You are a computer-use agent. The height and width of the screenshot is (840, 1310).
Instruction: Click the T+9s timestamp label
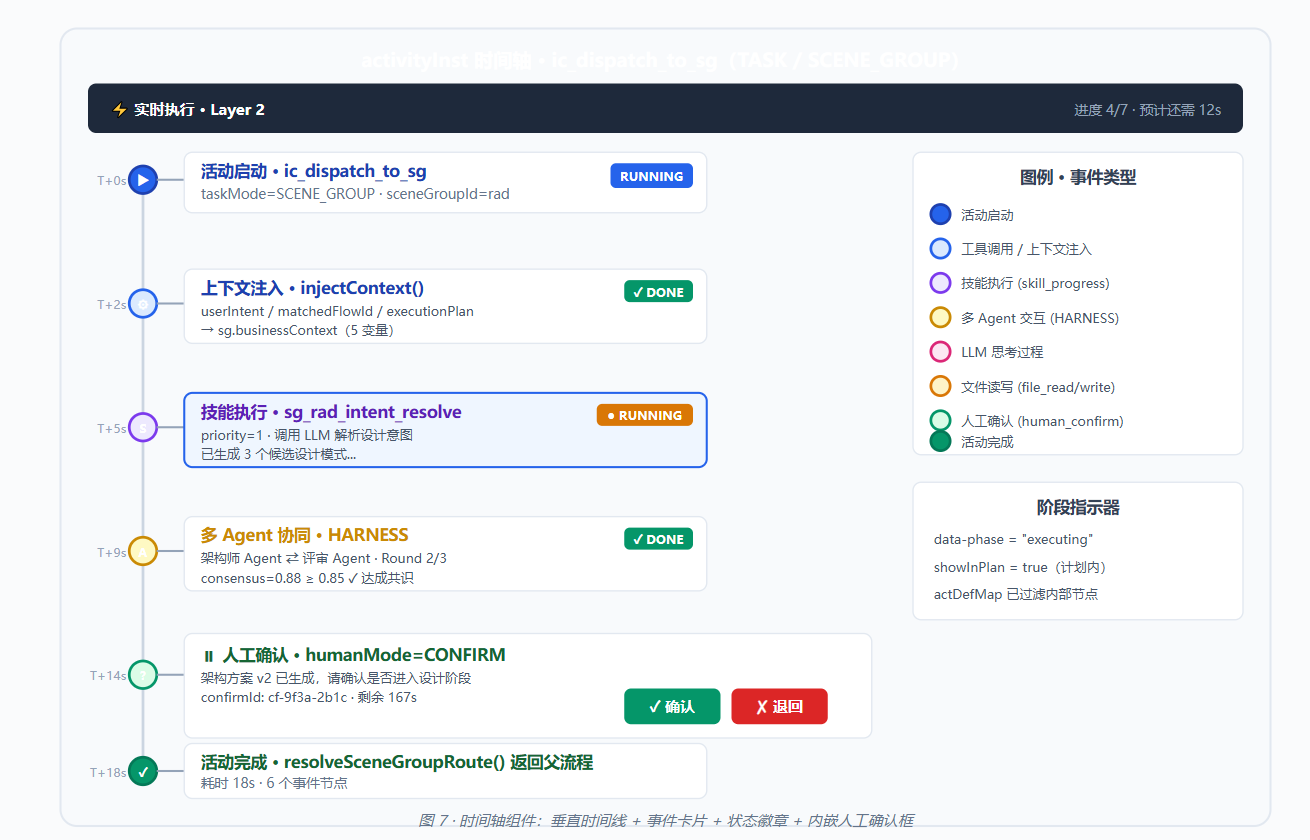click(x=111, y=552)
